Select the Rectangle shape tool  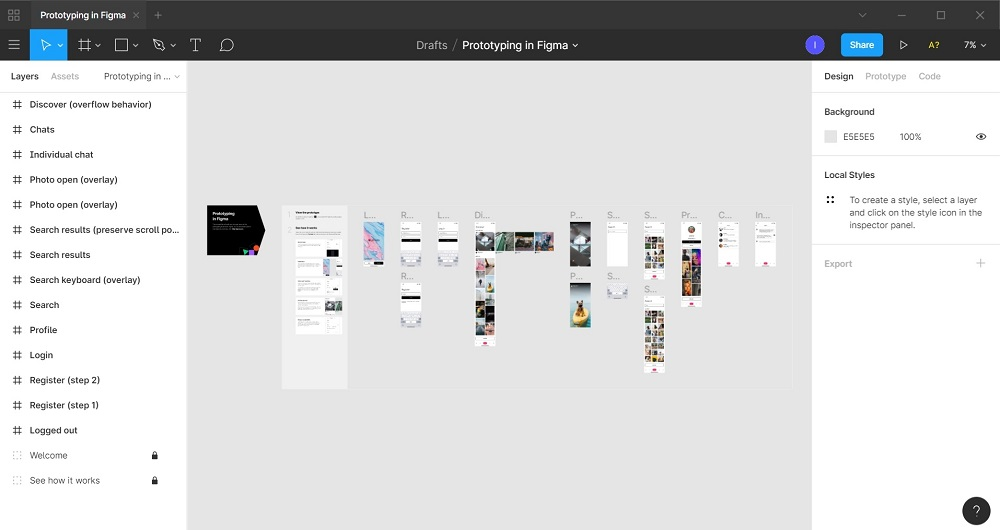tap(121, 45)
